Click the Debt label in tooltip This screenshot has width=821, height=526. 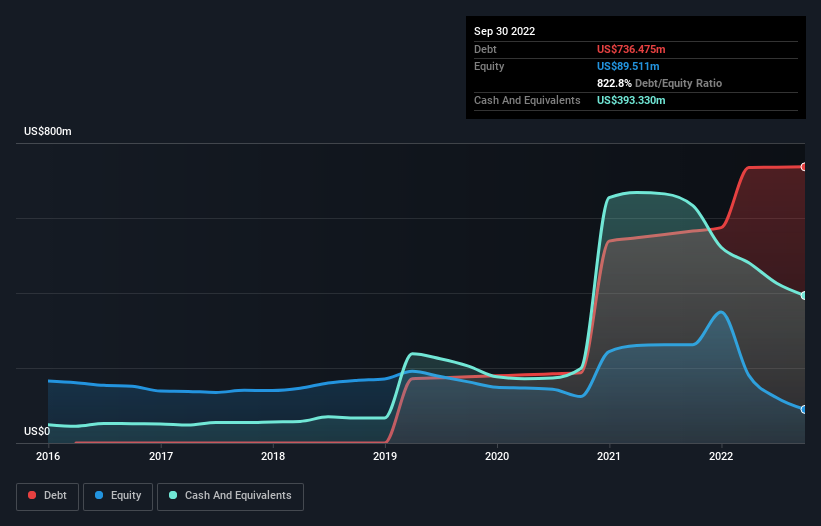[485, 49]
